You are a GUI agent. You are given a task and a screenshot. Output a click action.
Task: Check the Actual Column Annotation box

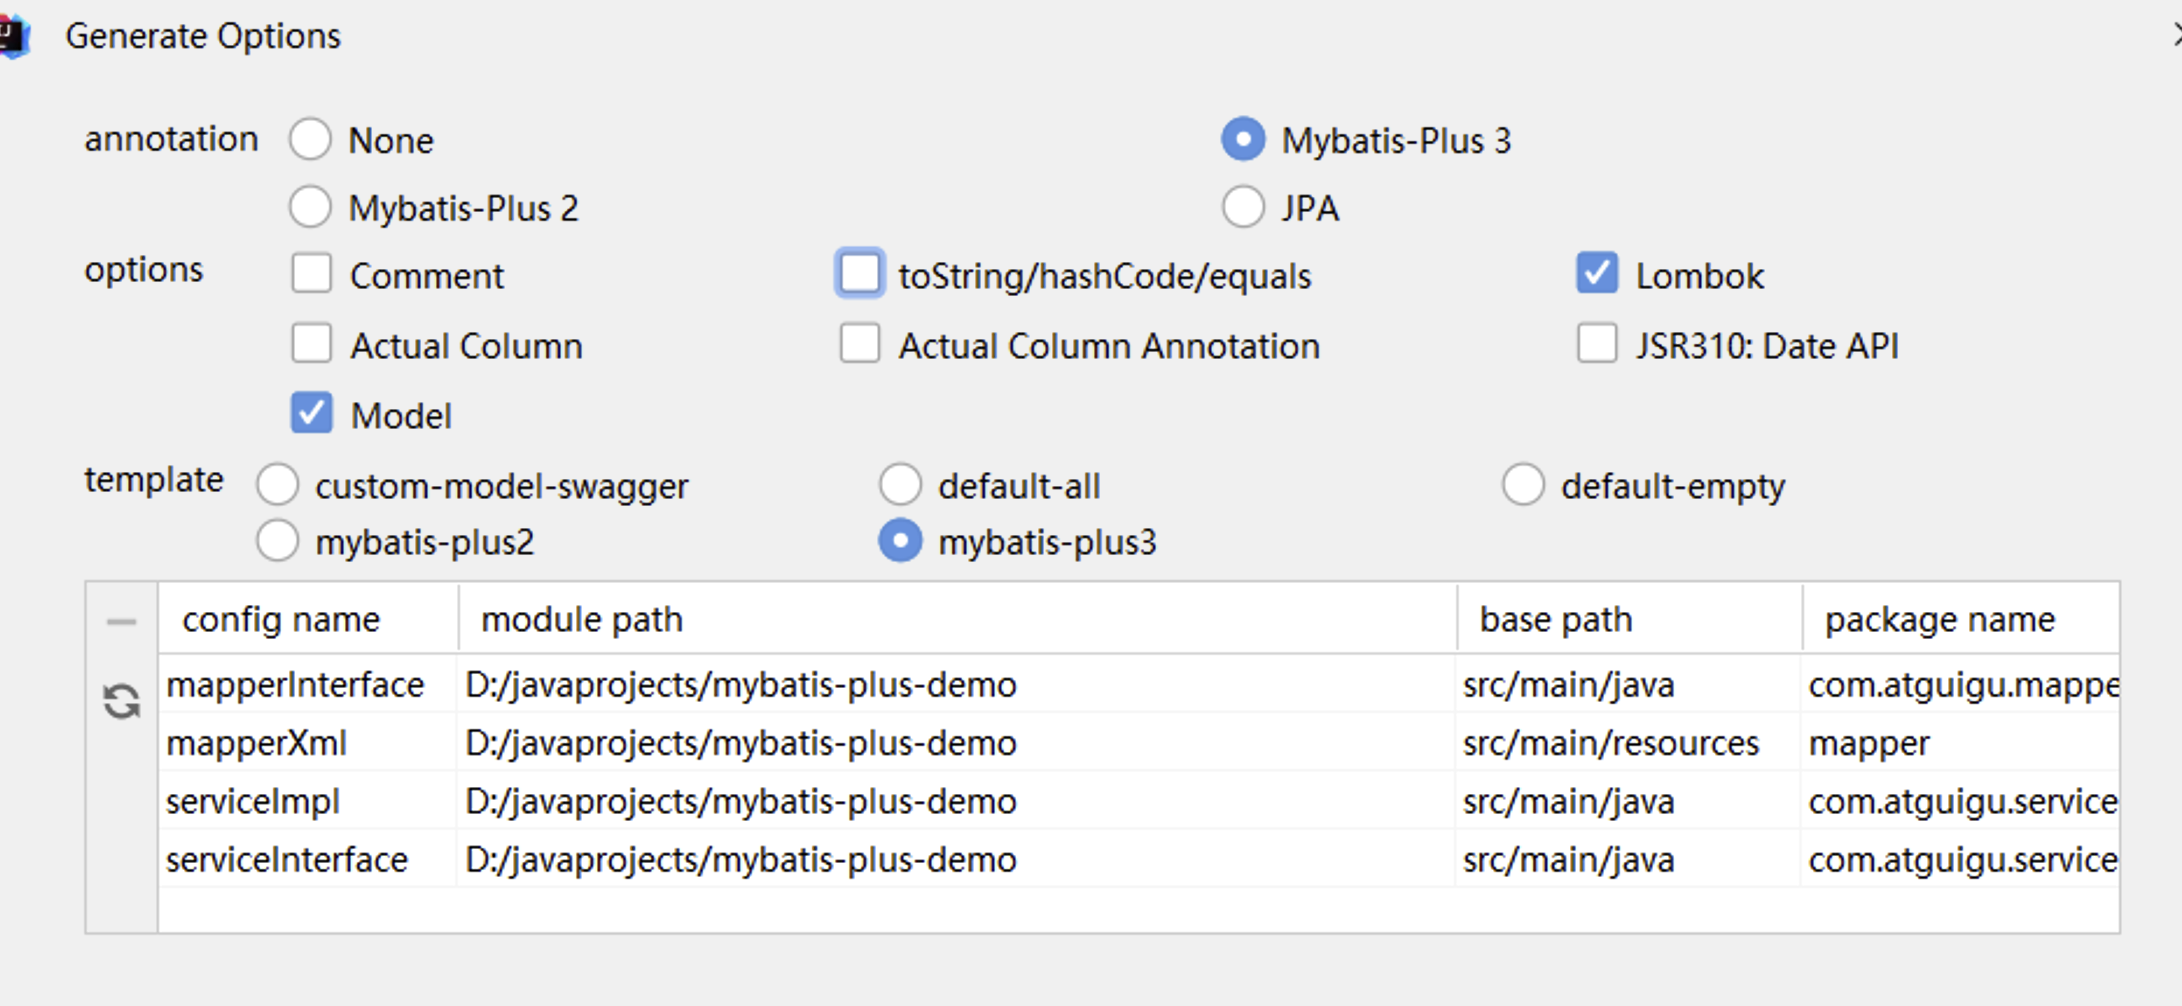coord(860,343)
